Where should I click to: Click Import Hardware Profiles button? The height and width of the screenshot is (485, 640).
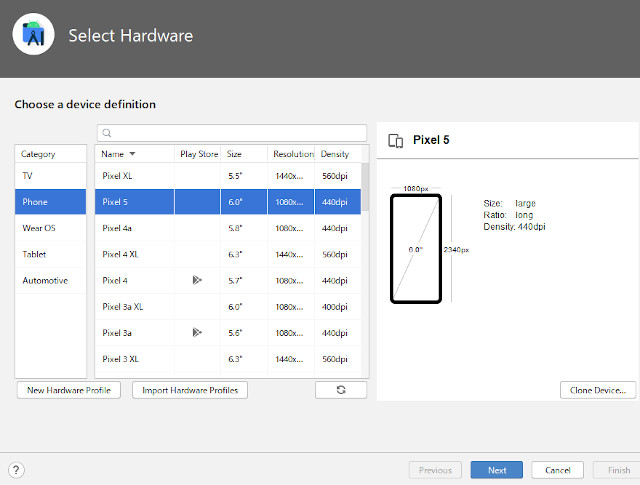190,390
